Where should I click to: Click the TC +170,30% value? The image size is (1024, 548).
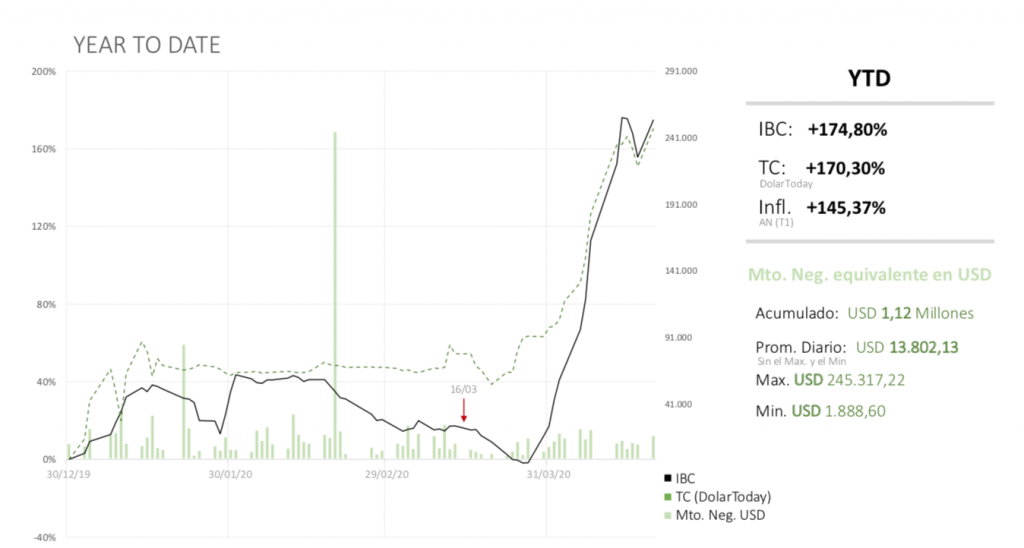click(845, 168)
